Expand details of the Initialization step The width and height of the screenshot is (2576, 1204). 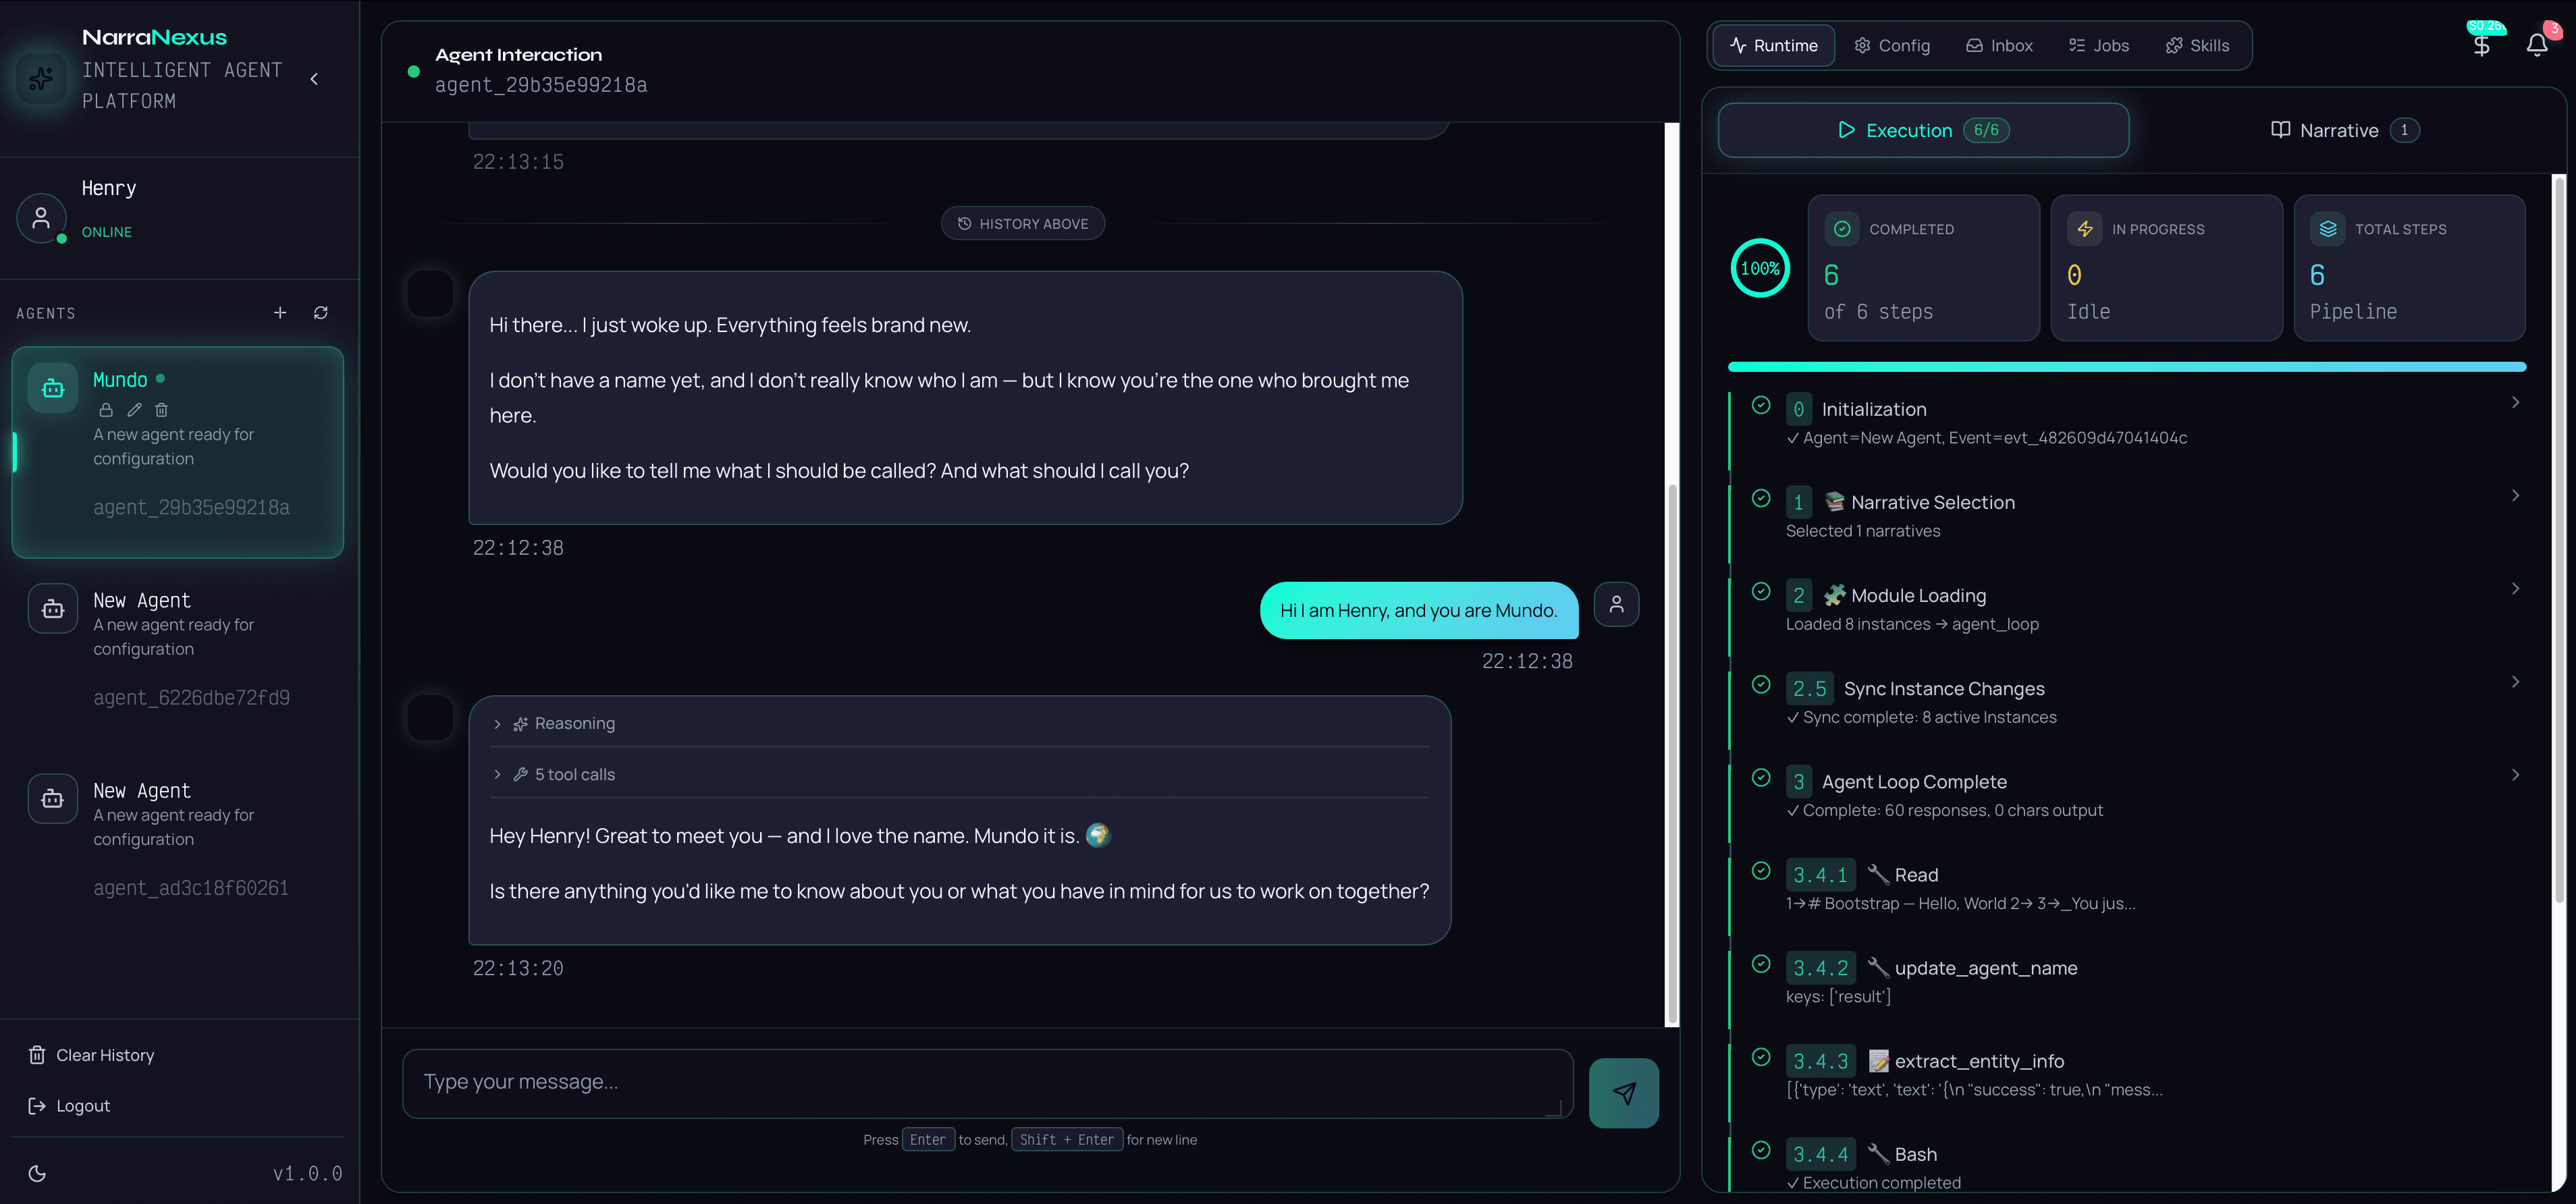(2517, 402)
